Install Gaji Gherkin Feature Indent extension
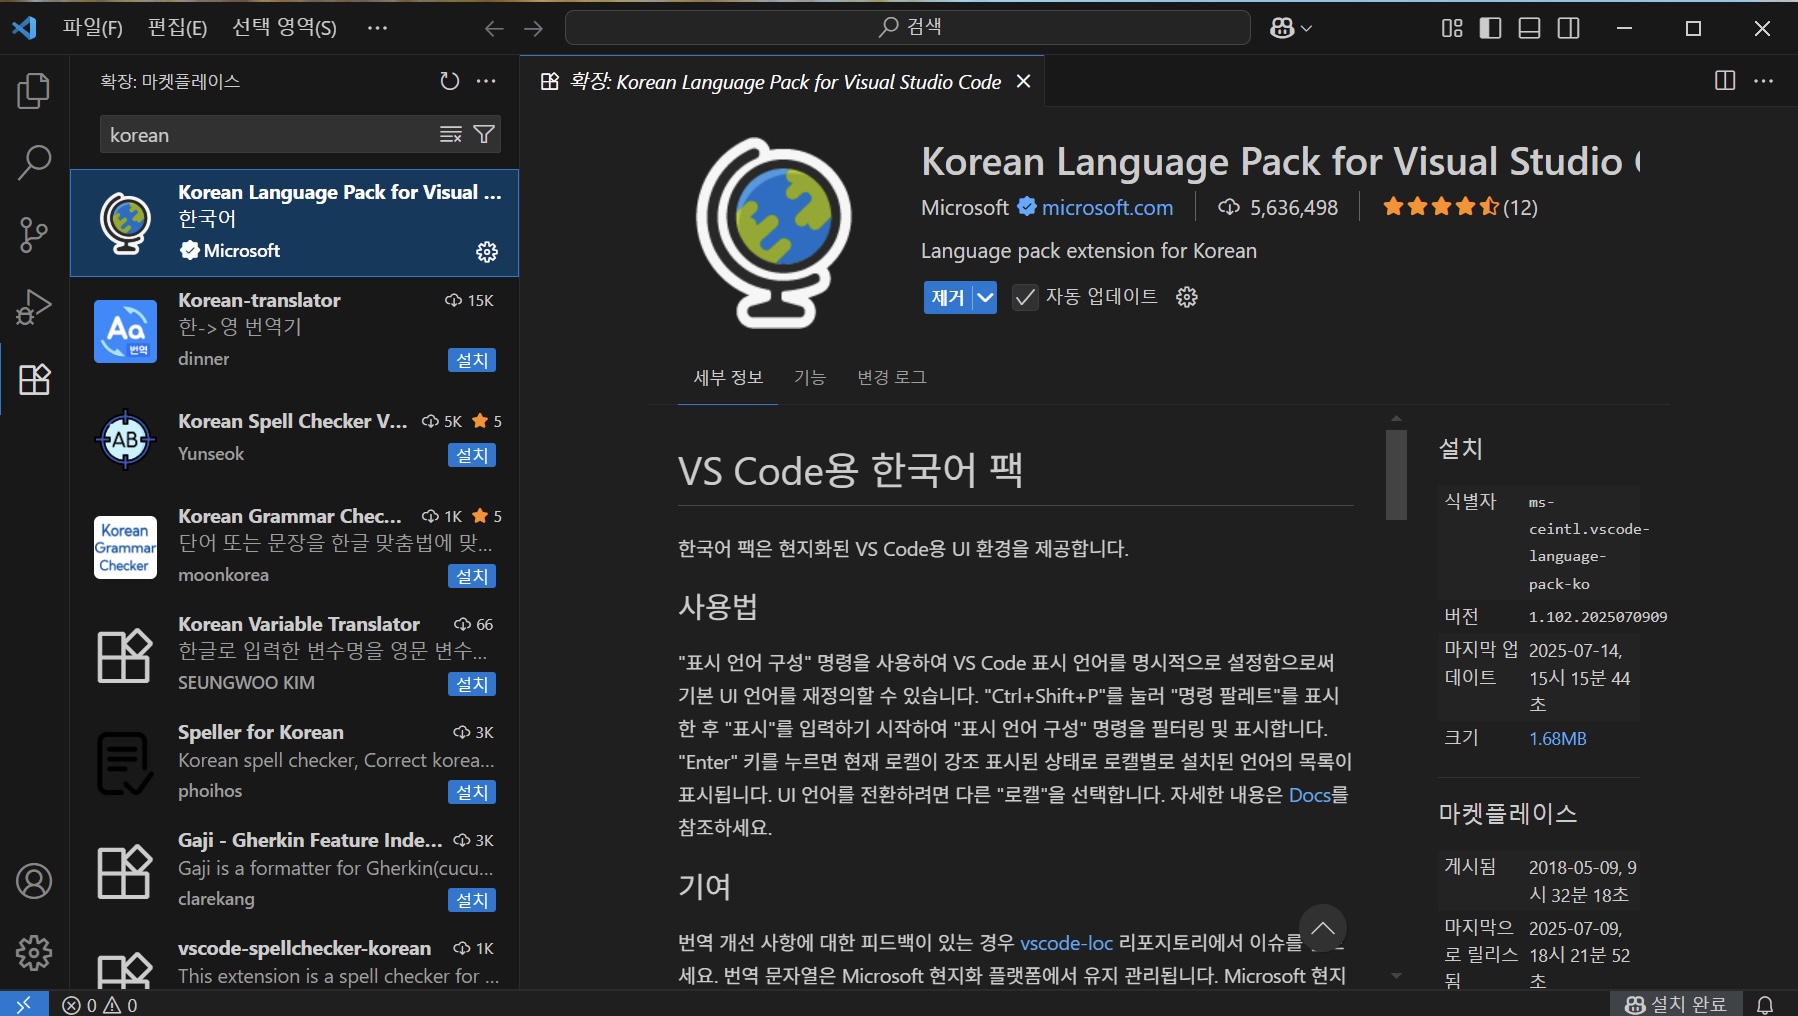 pos(472,900)
